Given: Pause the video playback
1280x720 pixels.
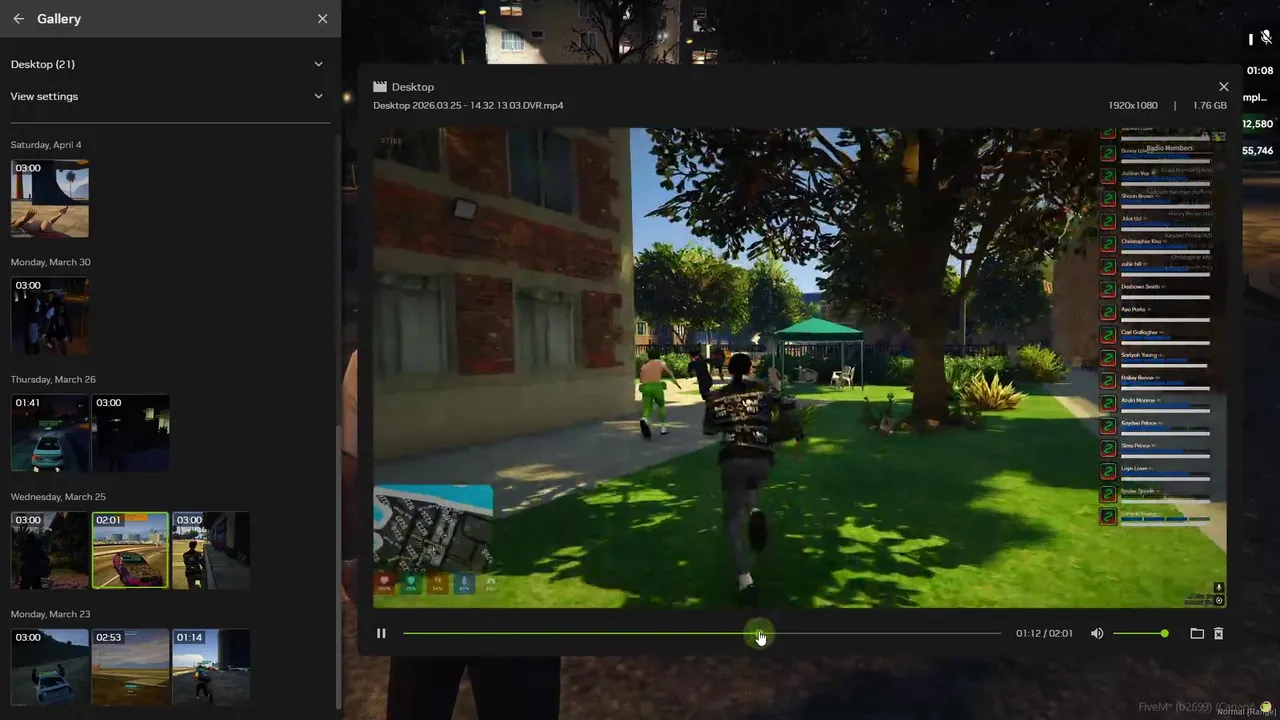Looking at the screenshot, I should 381,633.
